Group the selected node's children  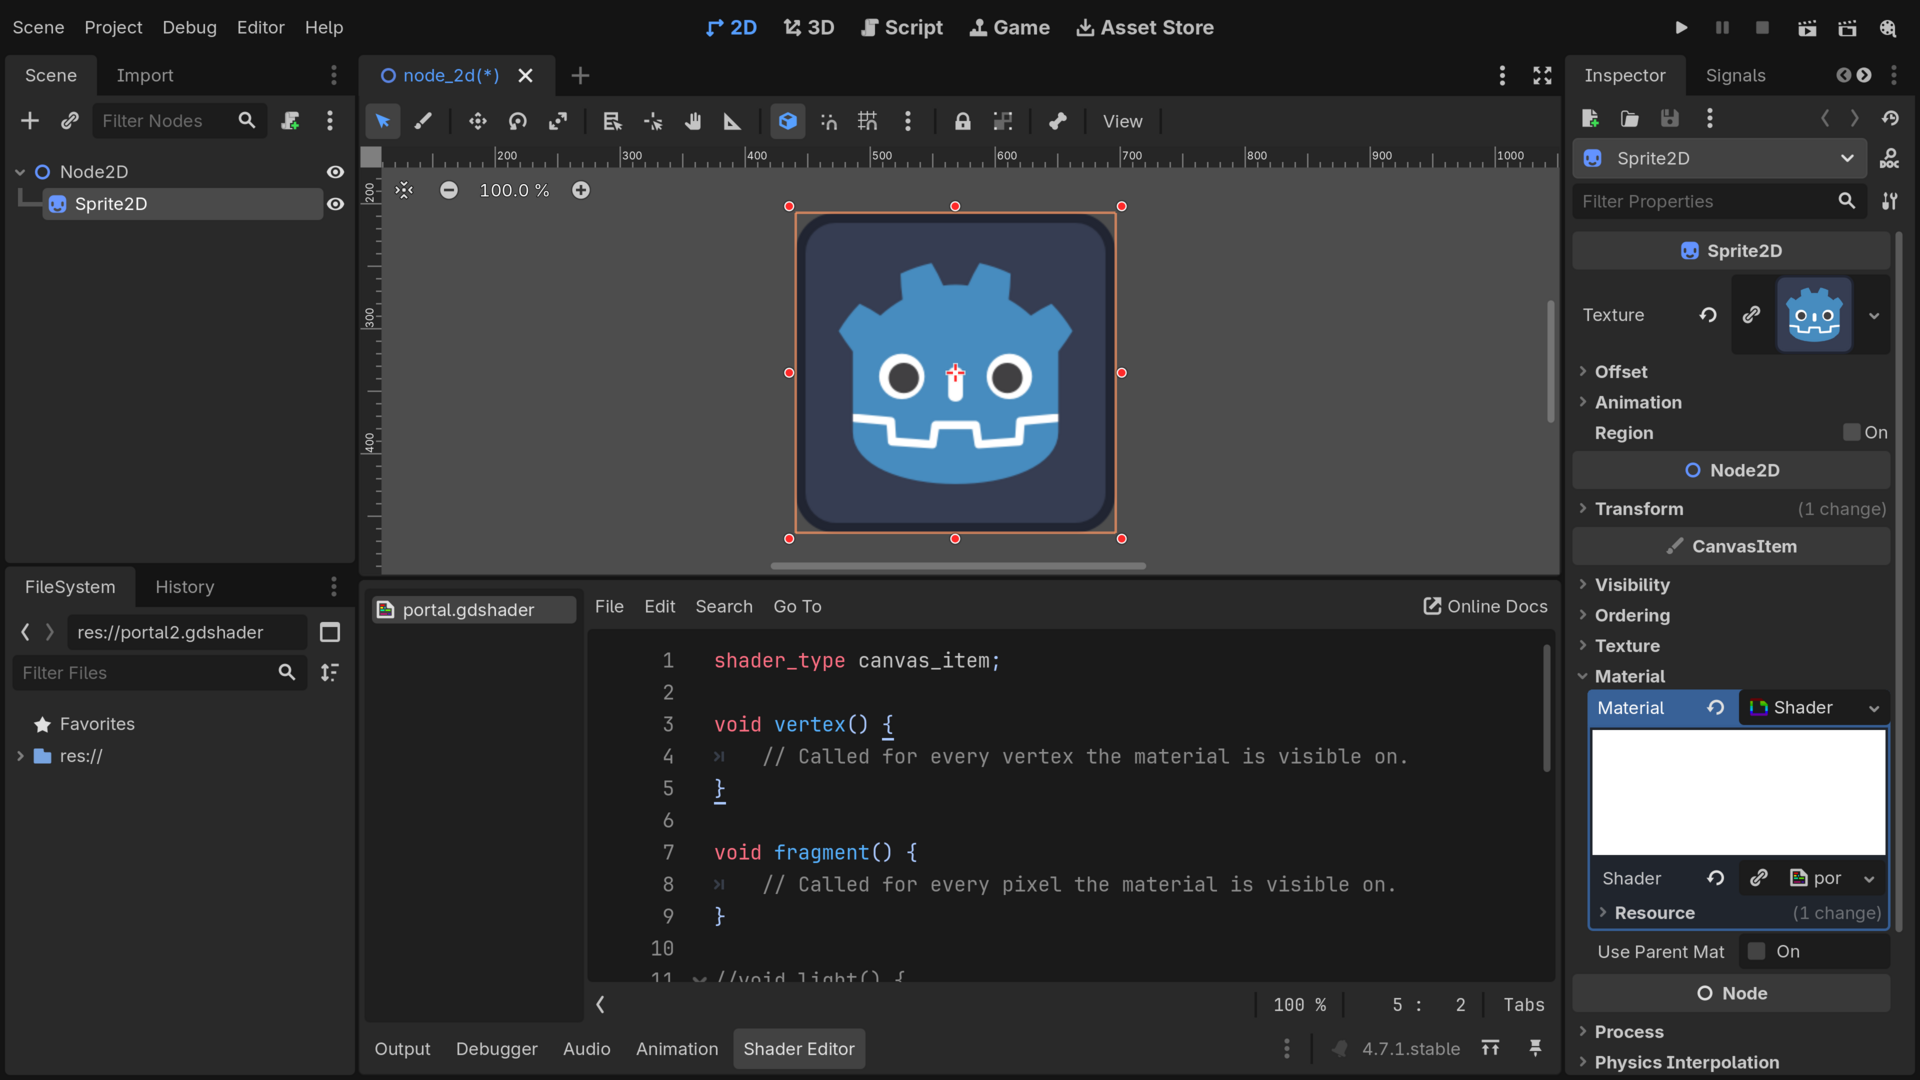[x=1003, y=121]
